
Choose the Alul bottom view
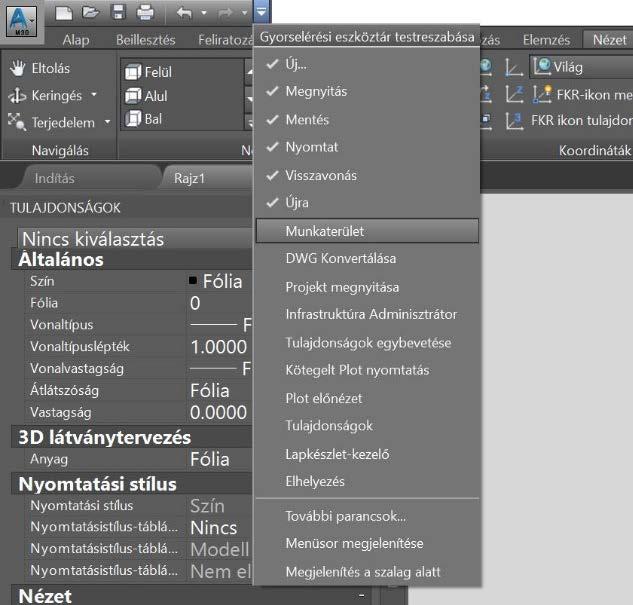click(x=146, y=96)
